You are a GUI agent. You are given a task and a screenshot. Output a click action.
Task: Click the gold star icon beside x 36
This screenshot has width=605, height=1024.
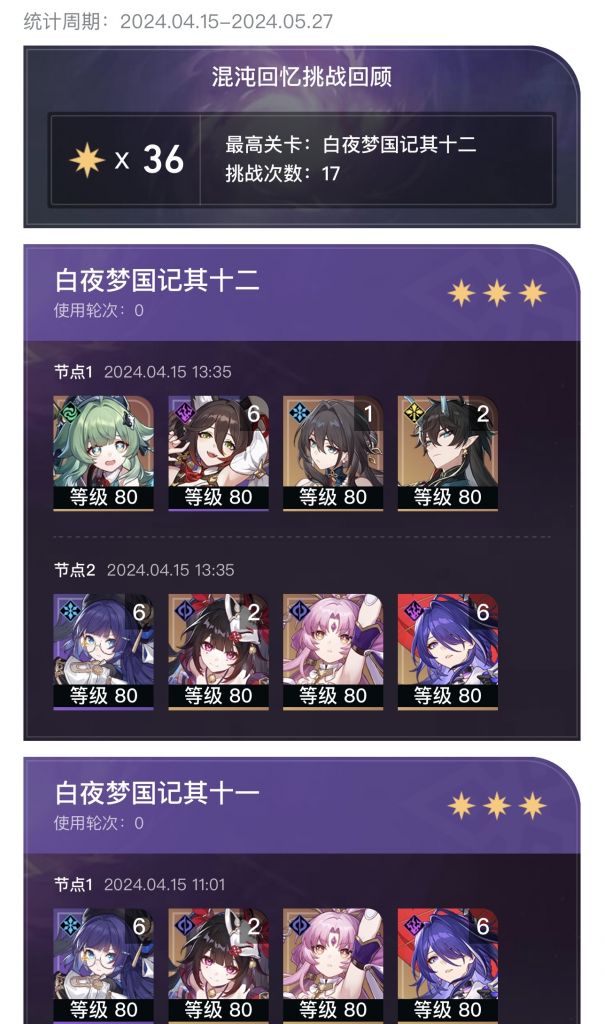pyautogui.click(x=87, y=160)
